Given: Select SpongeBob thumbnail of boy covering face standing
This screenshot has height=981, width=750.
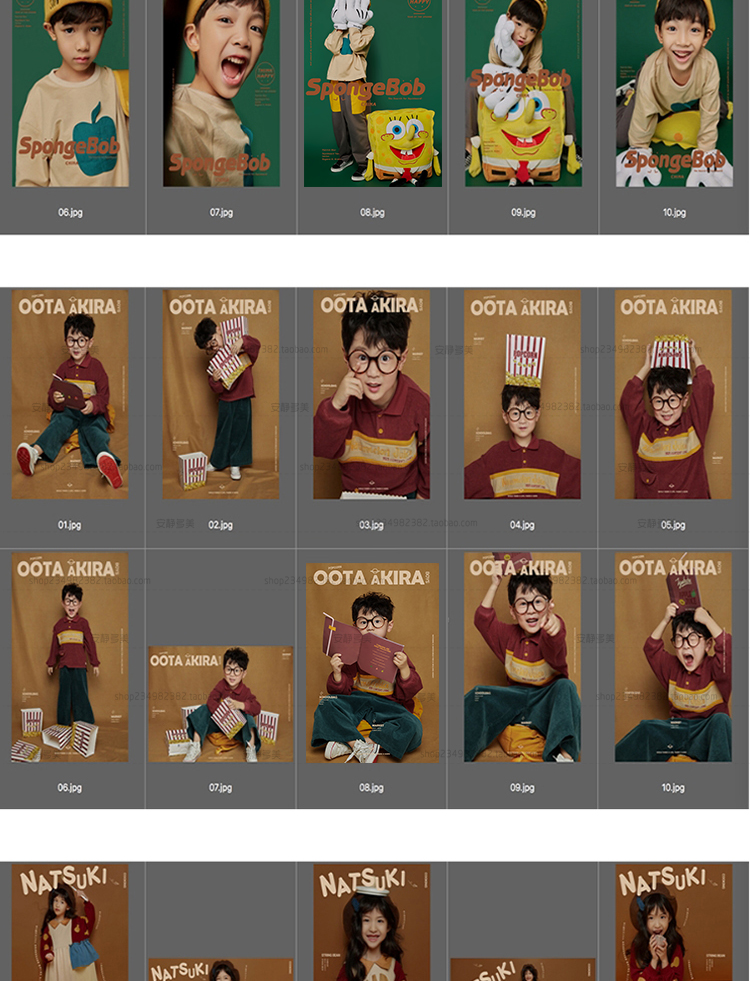Looking at the screenshot, I should click(373, 93).
